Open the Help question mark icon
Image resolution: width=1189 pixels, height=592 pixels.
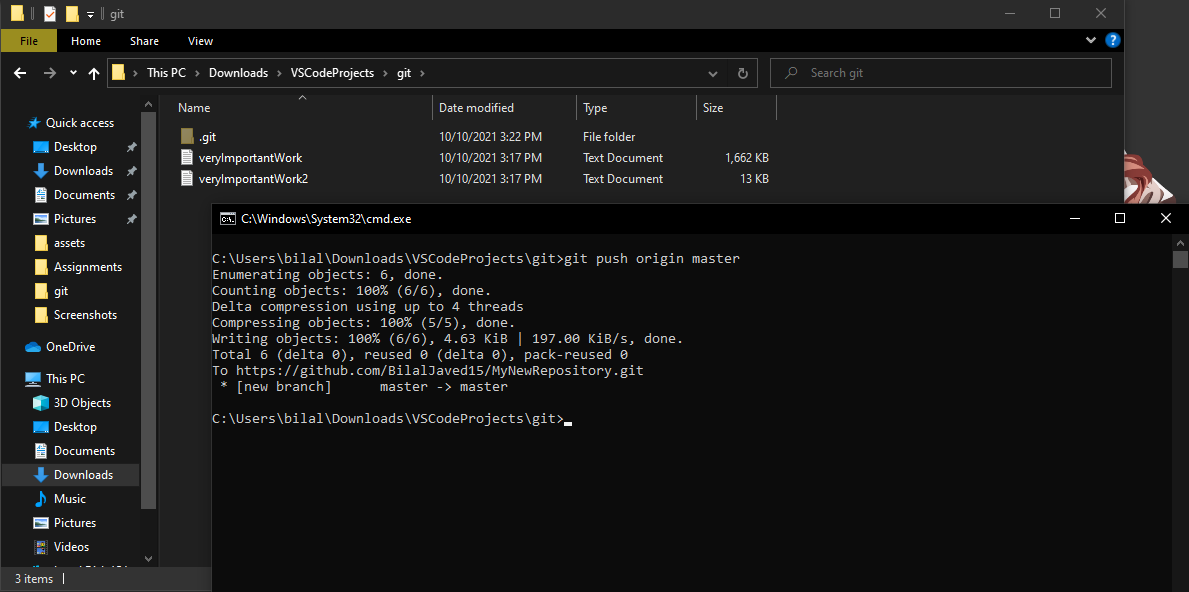pos(1112,41)
